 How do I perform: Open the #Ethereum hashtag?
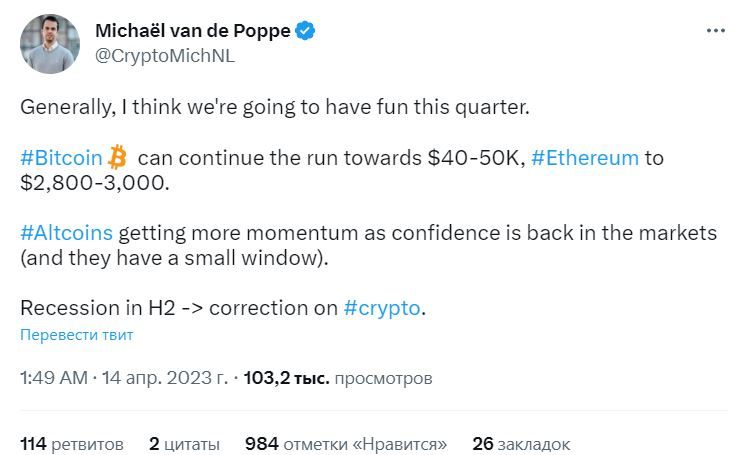click(x=584, y=158)
